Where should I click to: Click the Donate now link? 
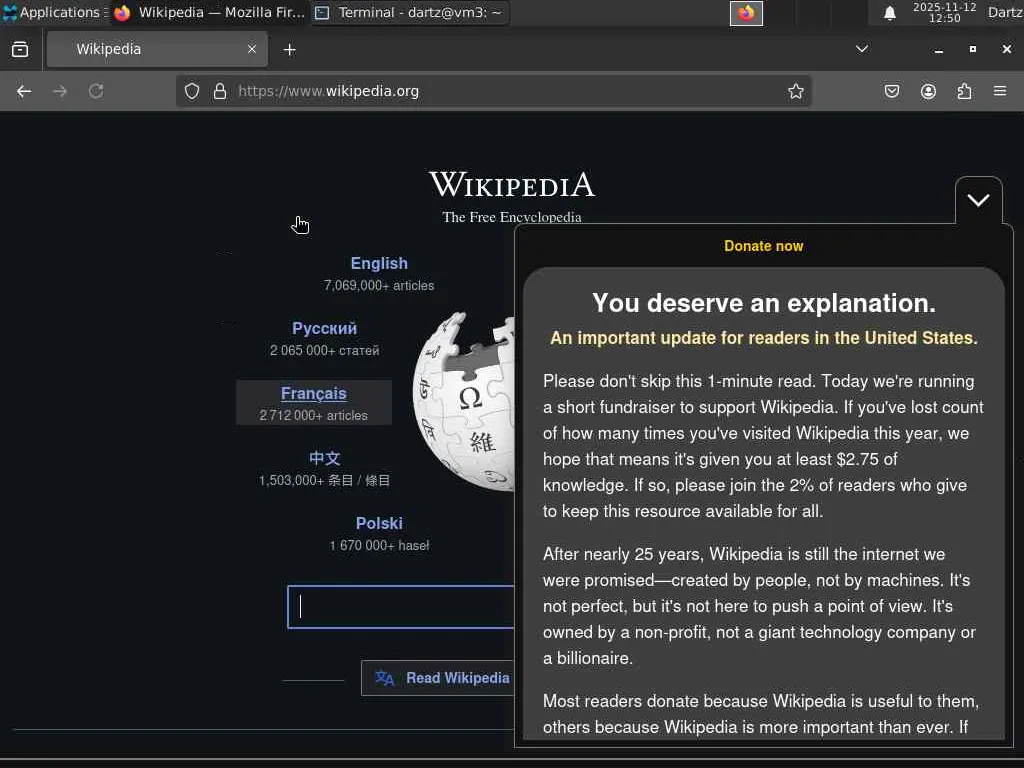tap(763, 246)
